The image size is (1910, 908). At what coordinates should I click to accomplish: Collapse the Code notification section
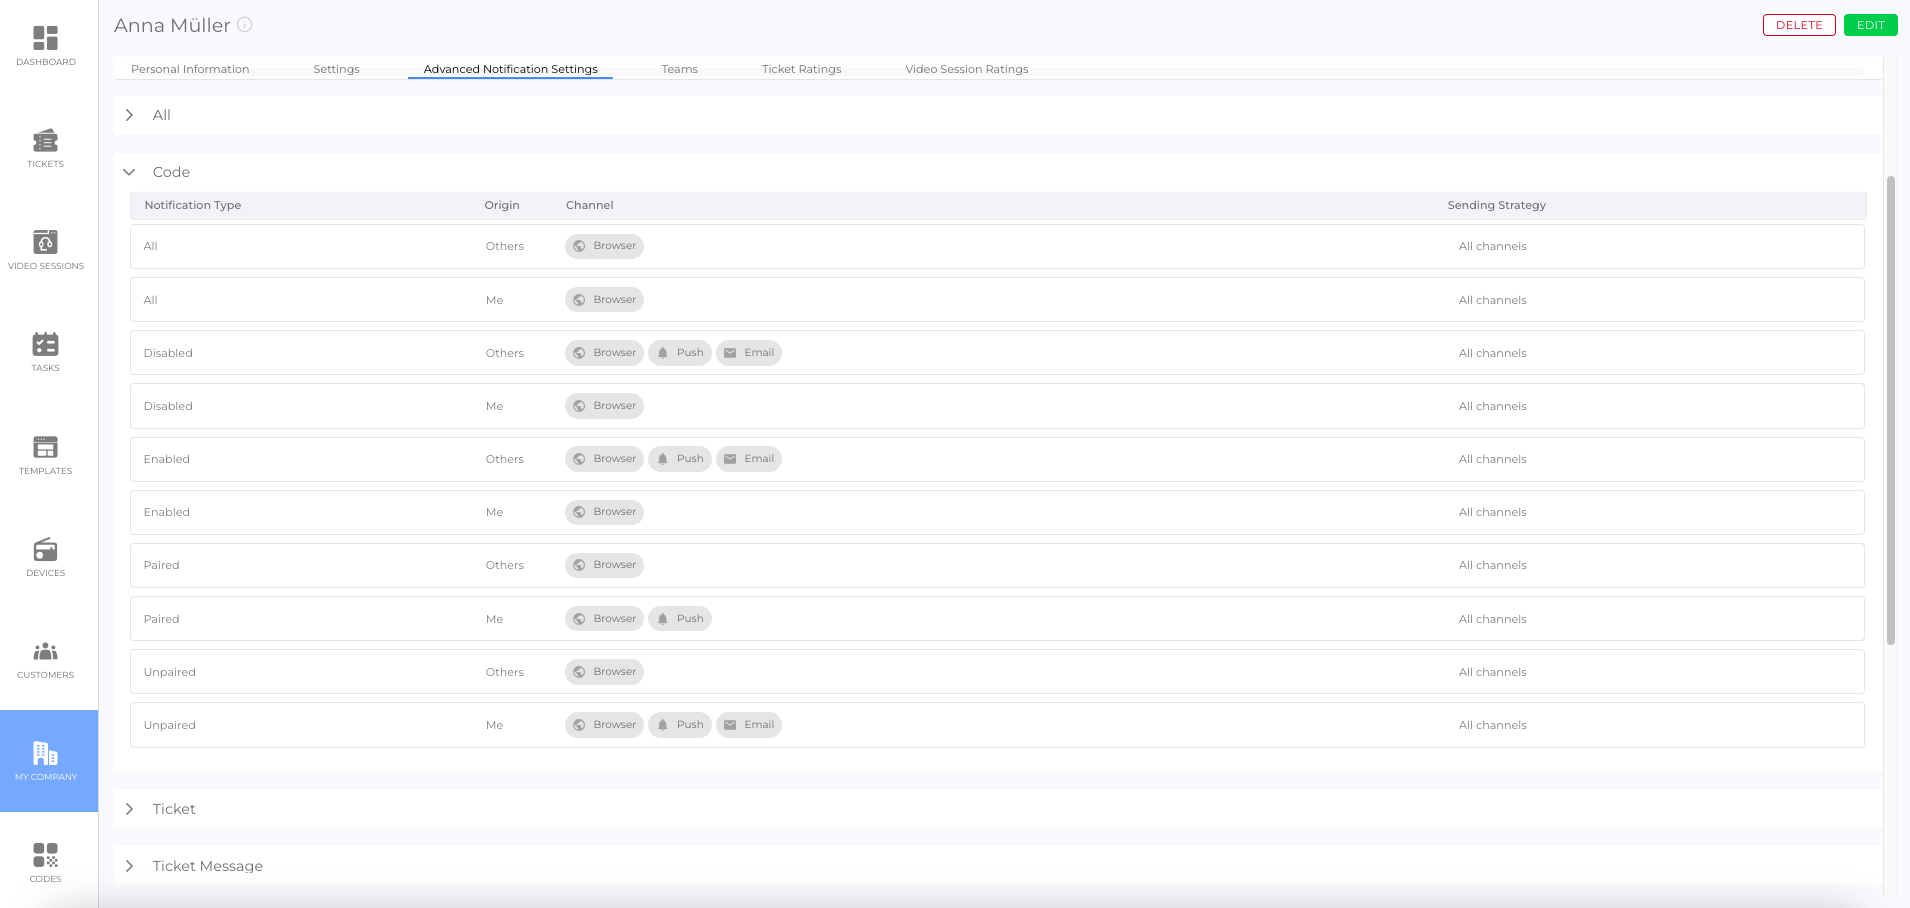(129, 172)
